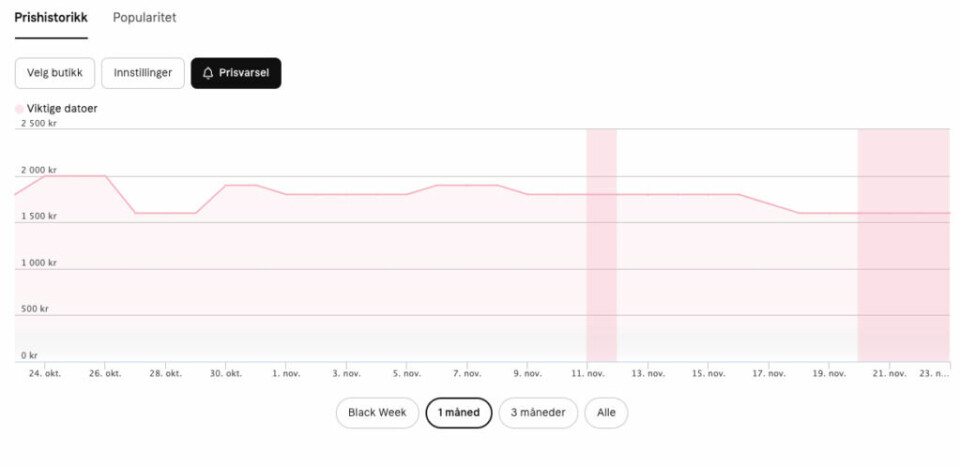Click the Viktige datoer legend label
This screenshot has height=466, width=960.
tap(62, 109)
